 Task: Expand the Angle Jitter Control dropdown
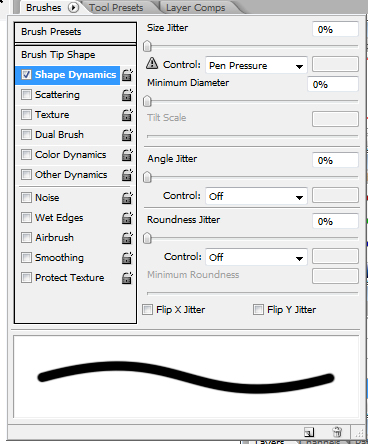tap(256, 196)
